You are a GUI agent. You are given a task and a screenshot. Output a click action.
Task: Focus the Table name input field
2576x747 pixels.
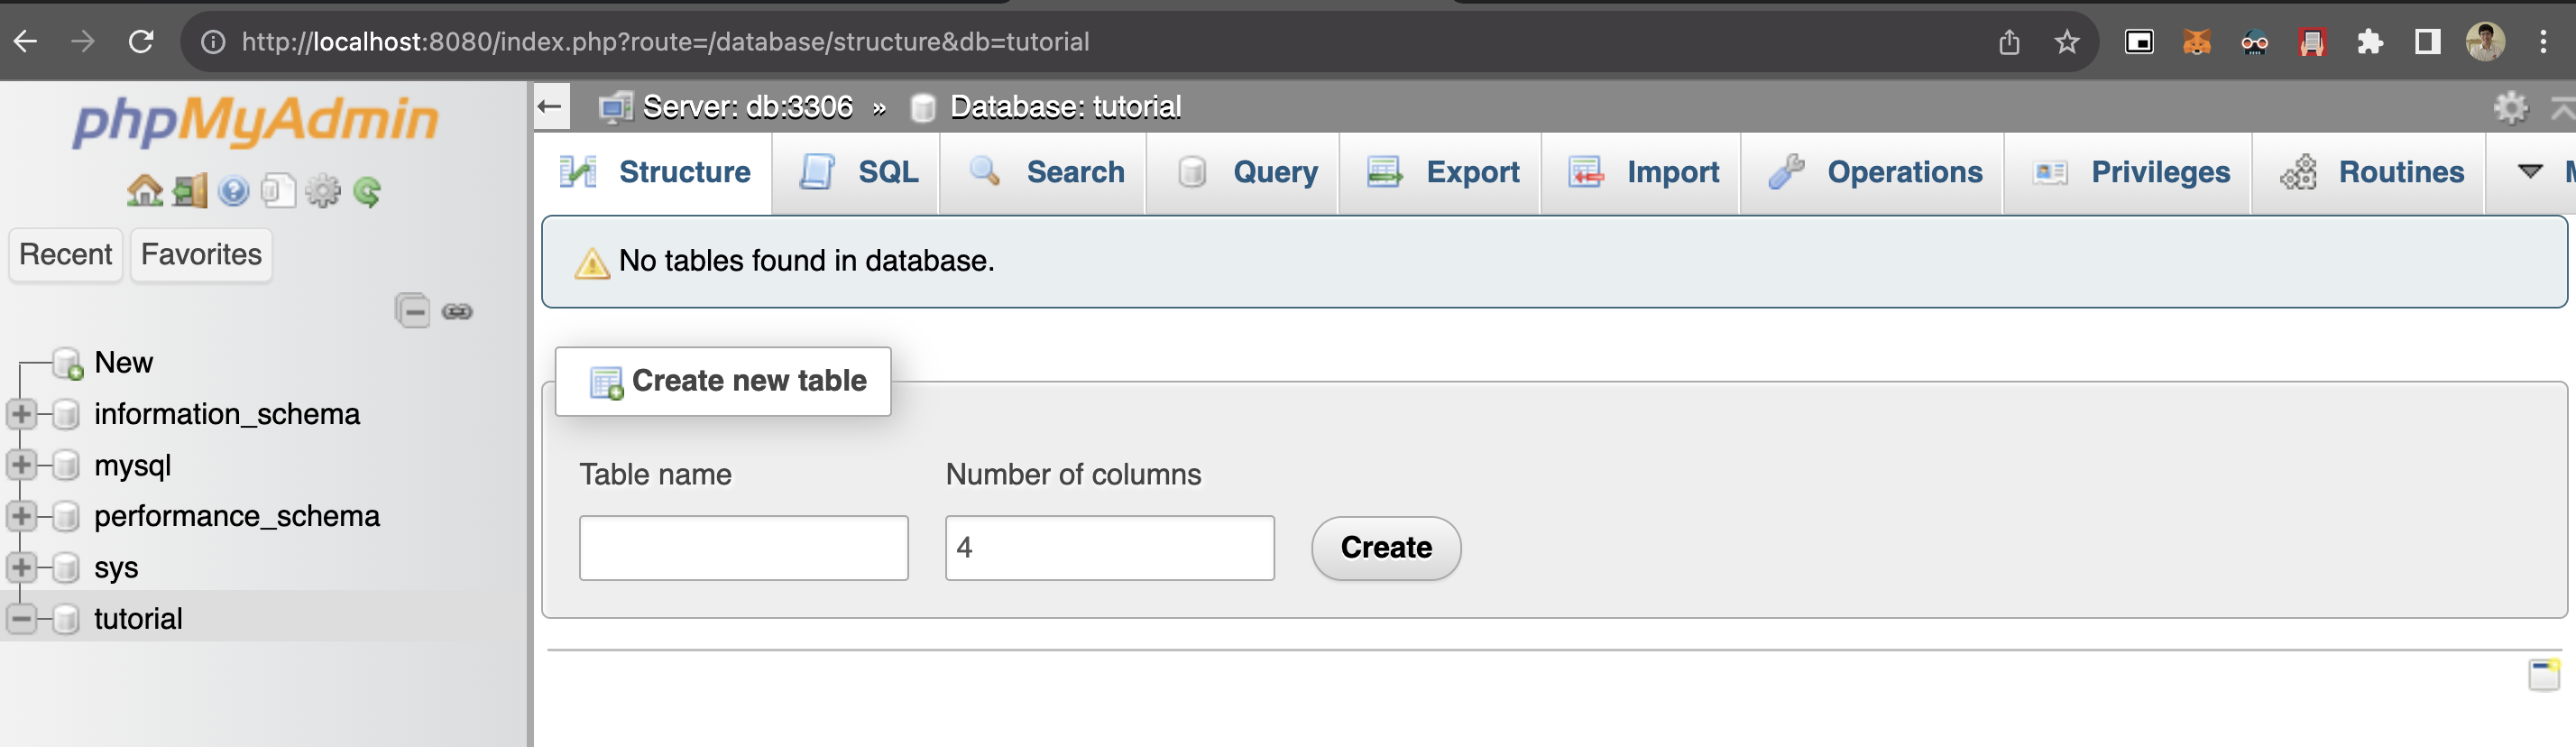coord(743,548)
